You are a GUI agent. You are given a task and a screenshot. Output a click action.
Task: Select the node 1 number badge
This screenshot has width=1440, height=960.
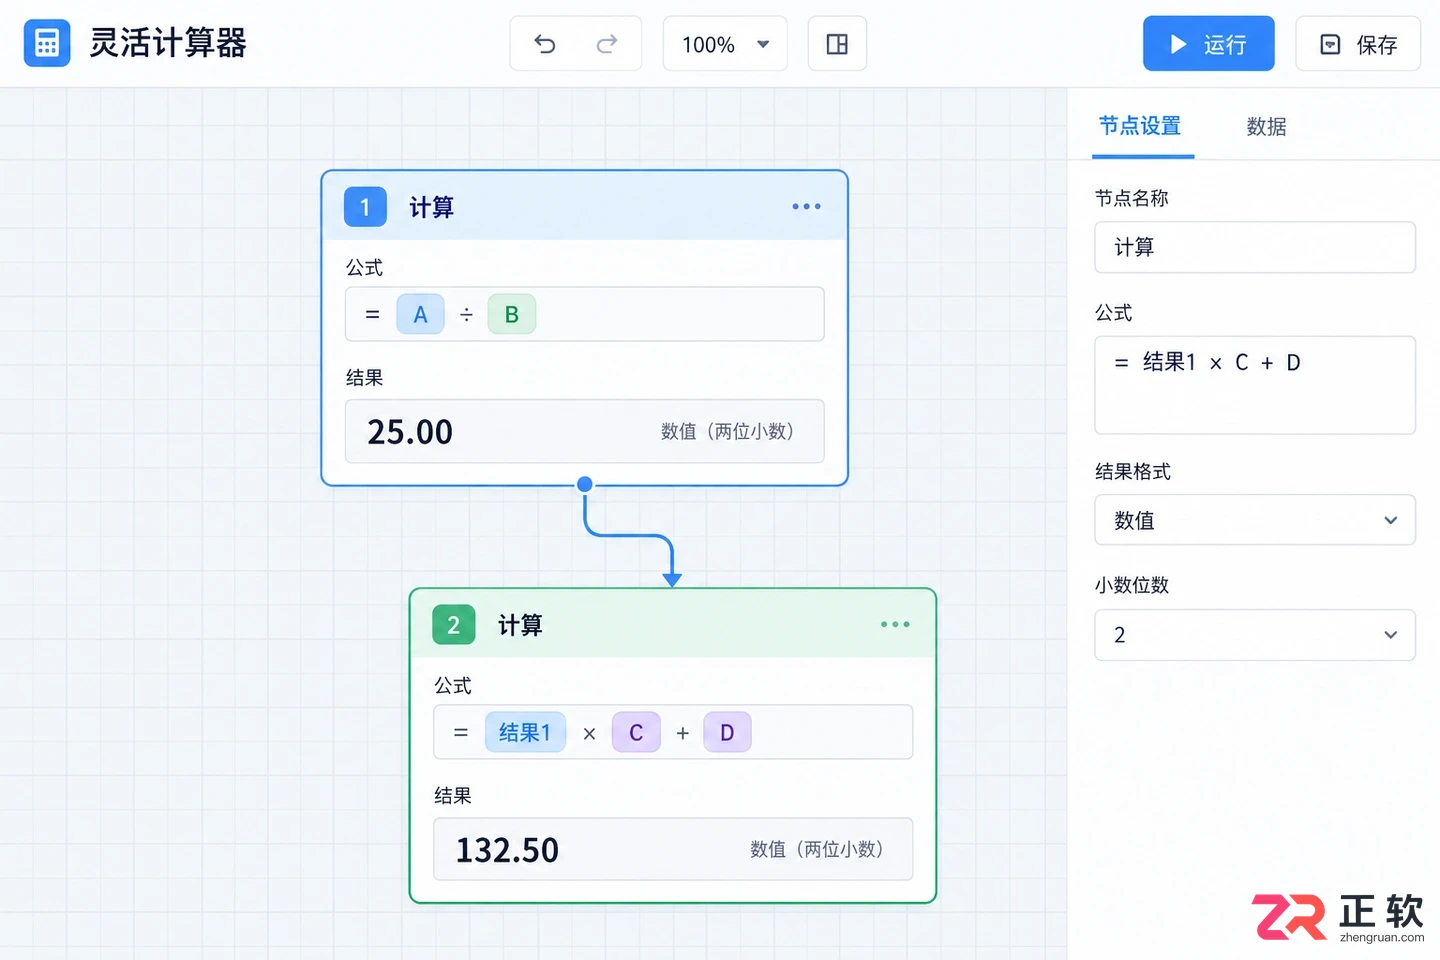pos(365,207)
